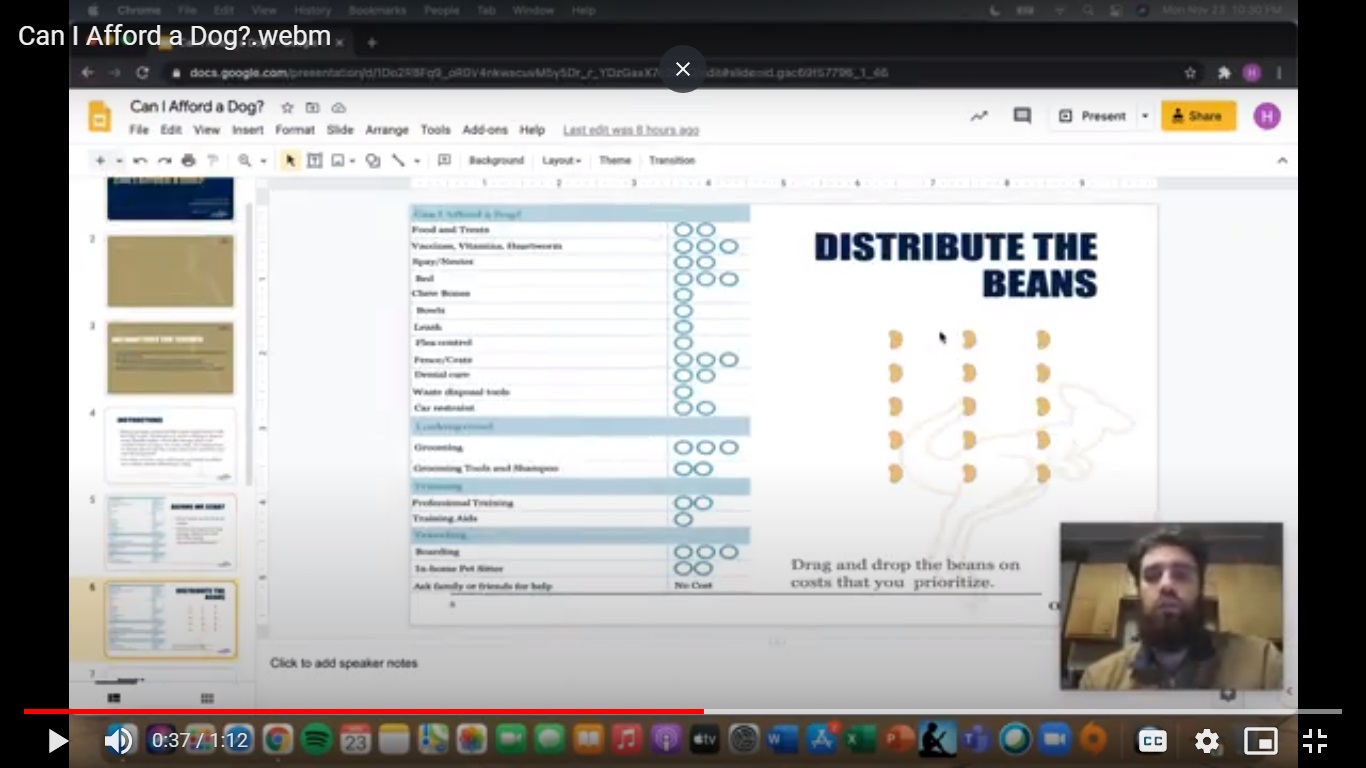This screenshot has height=768, width=1366.
Task: Click the Theme button
Action: click(x=615, y=160)
